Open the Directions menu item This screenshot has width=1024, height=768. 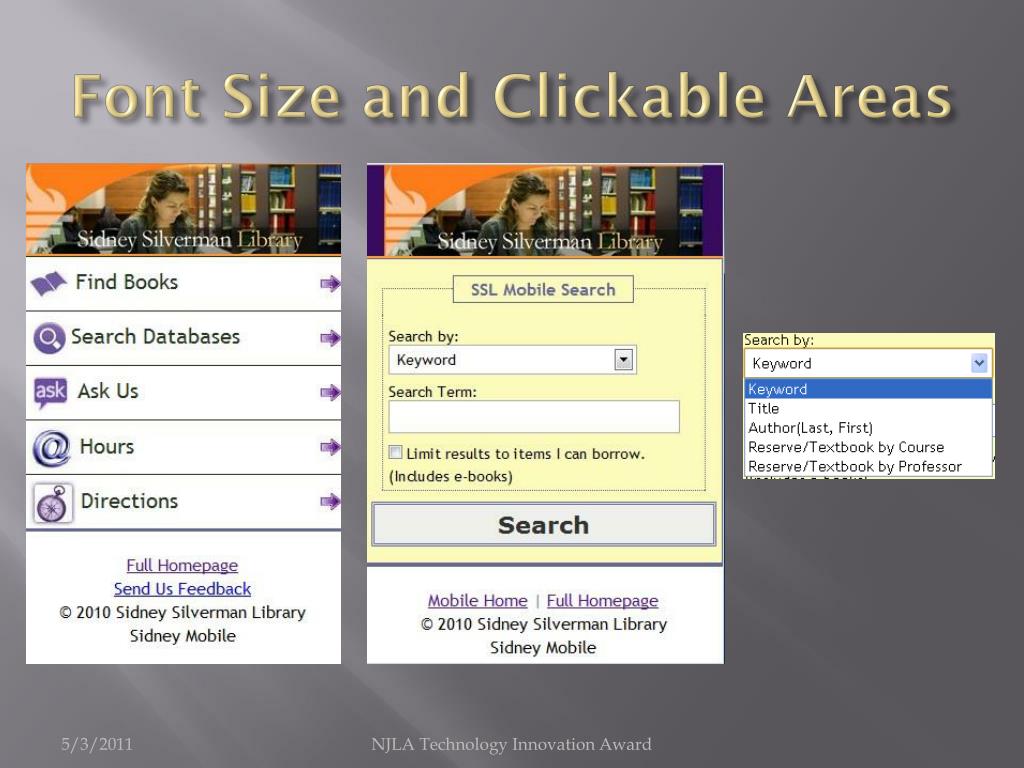pyautogui.click(x=184, y=502)
